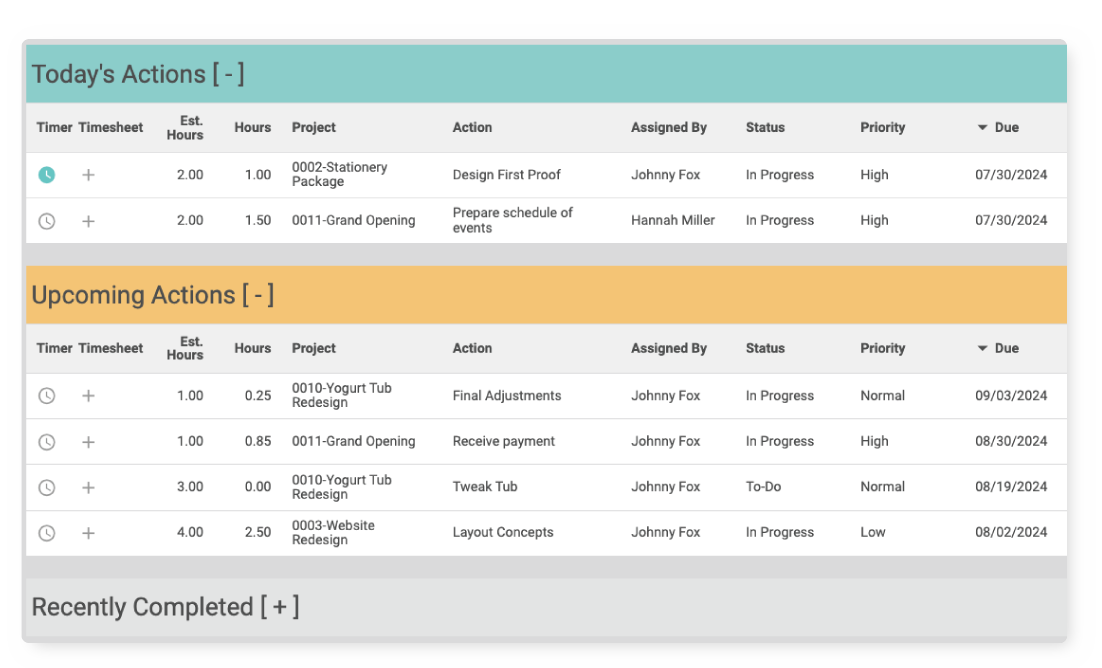Image resolution: width=1102 pixels, height=668 pixels.
Task: Sort Today's Actions by Due column
Action: pos(1005,128)
